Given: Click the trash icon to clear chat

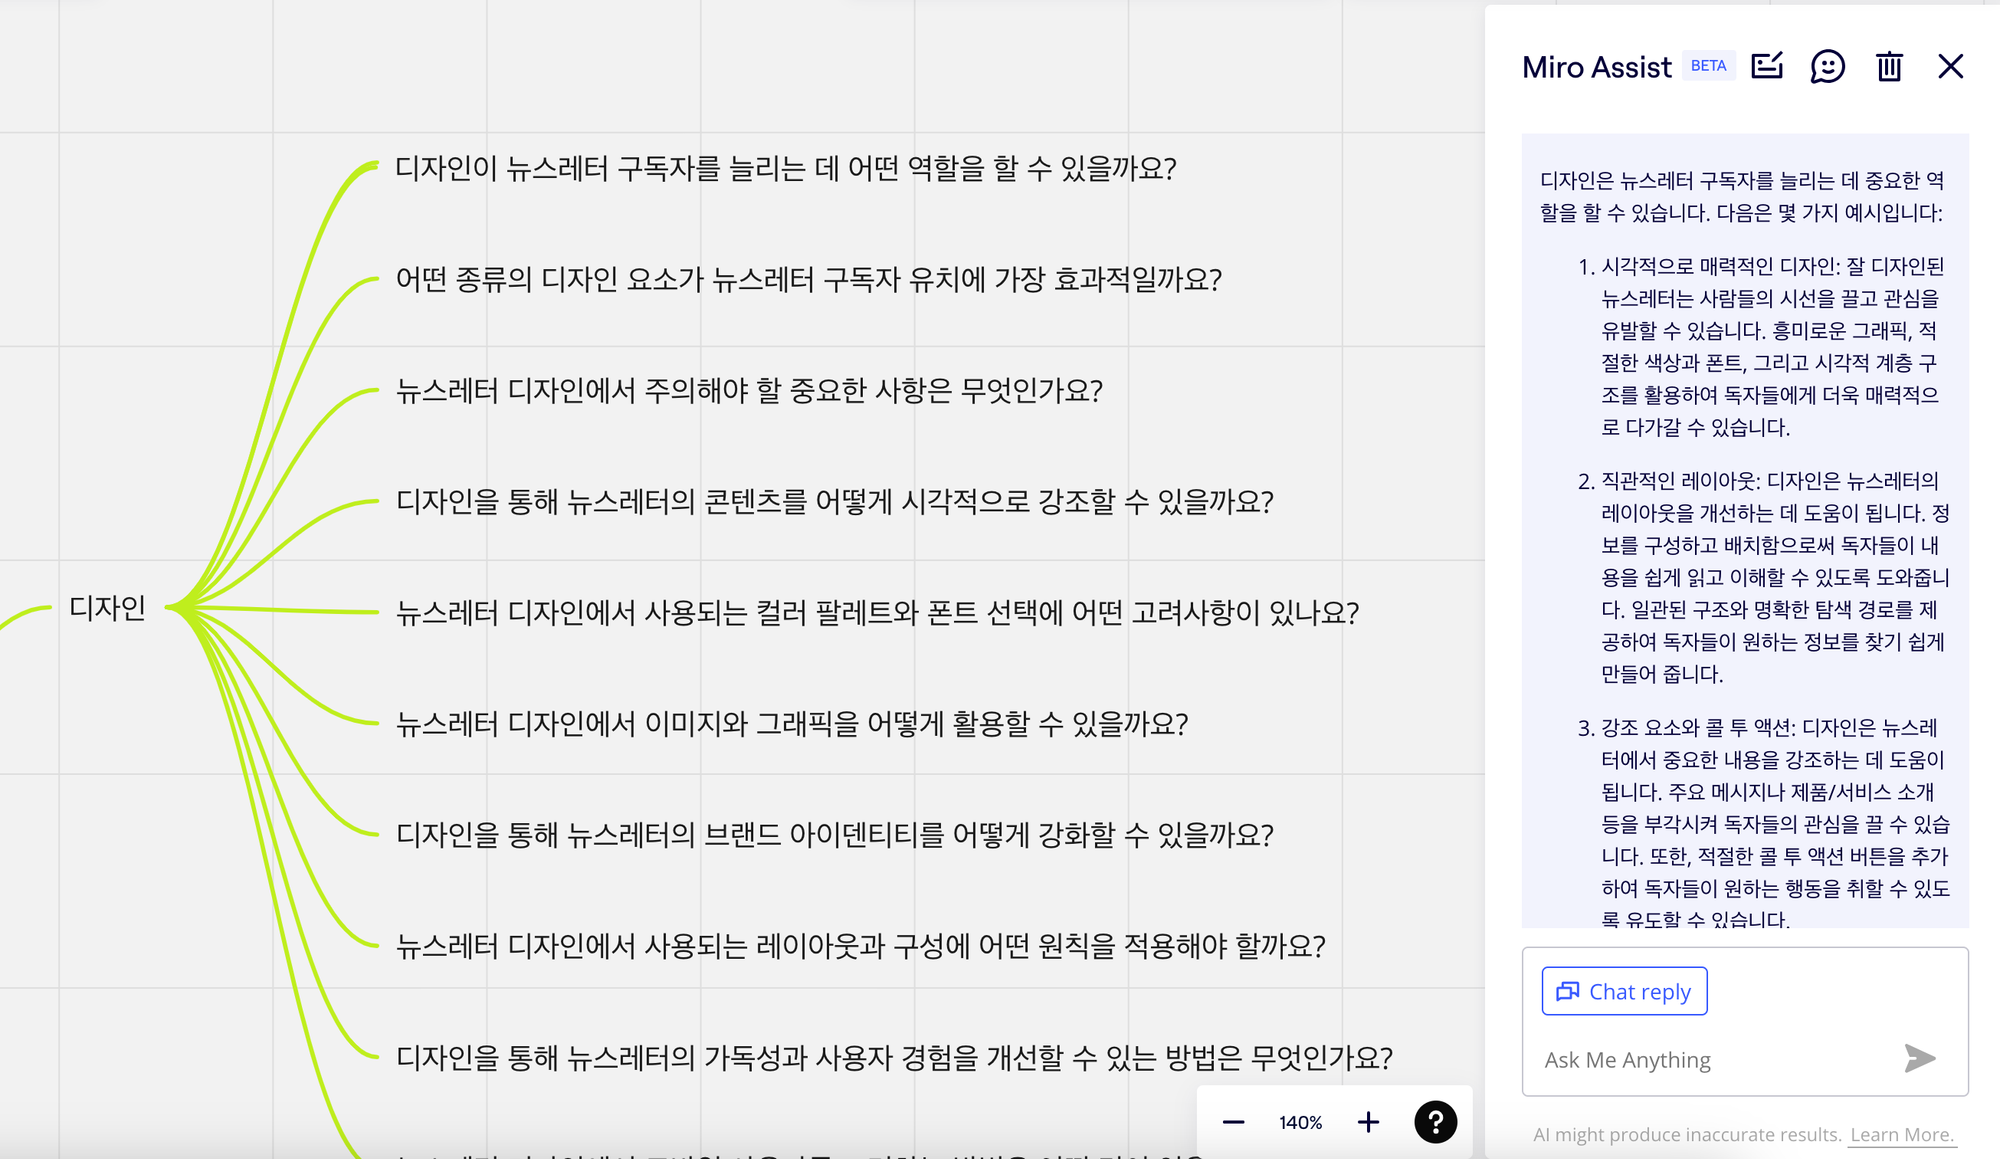Looking at the screenshot, I should click(x=1889, y=67).
